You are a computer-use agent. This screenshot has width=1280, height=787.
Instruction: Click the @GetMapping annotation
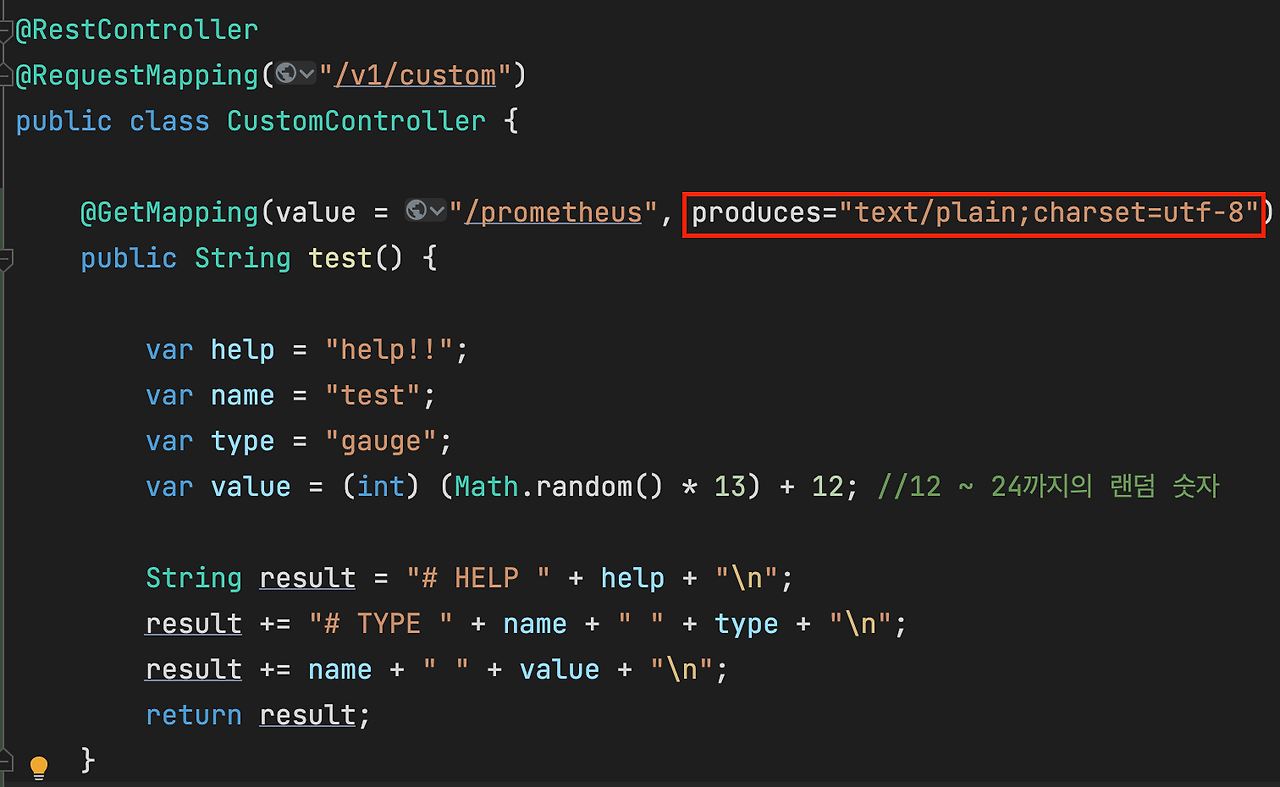[x=170, y=212]
